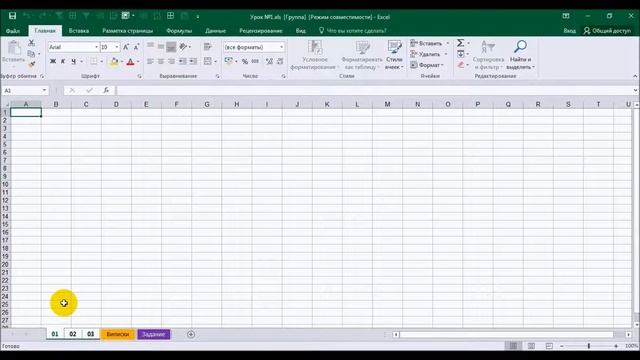The height and width of the screenshot is (360, 640).
Task: Select the purple Задание sheet tab
Action: 154,334
